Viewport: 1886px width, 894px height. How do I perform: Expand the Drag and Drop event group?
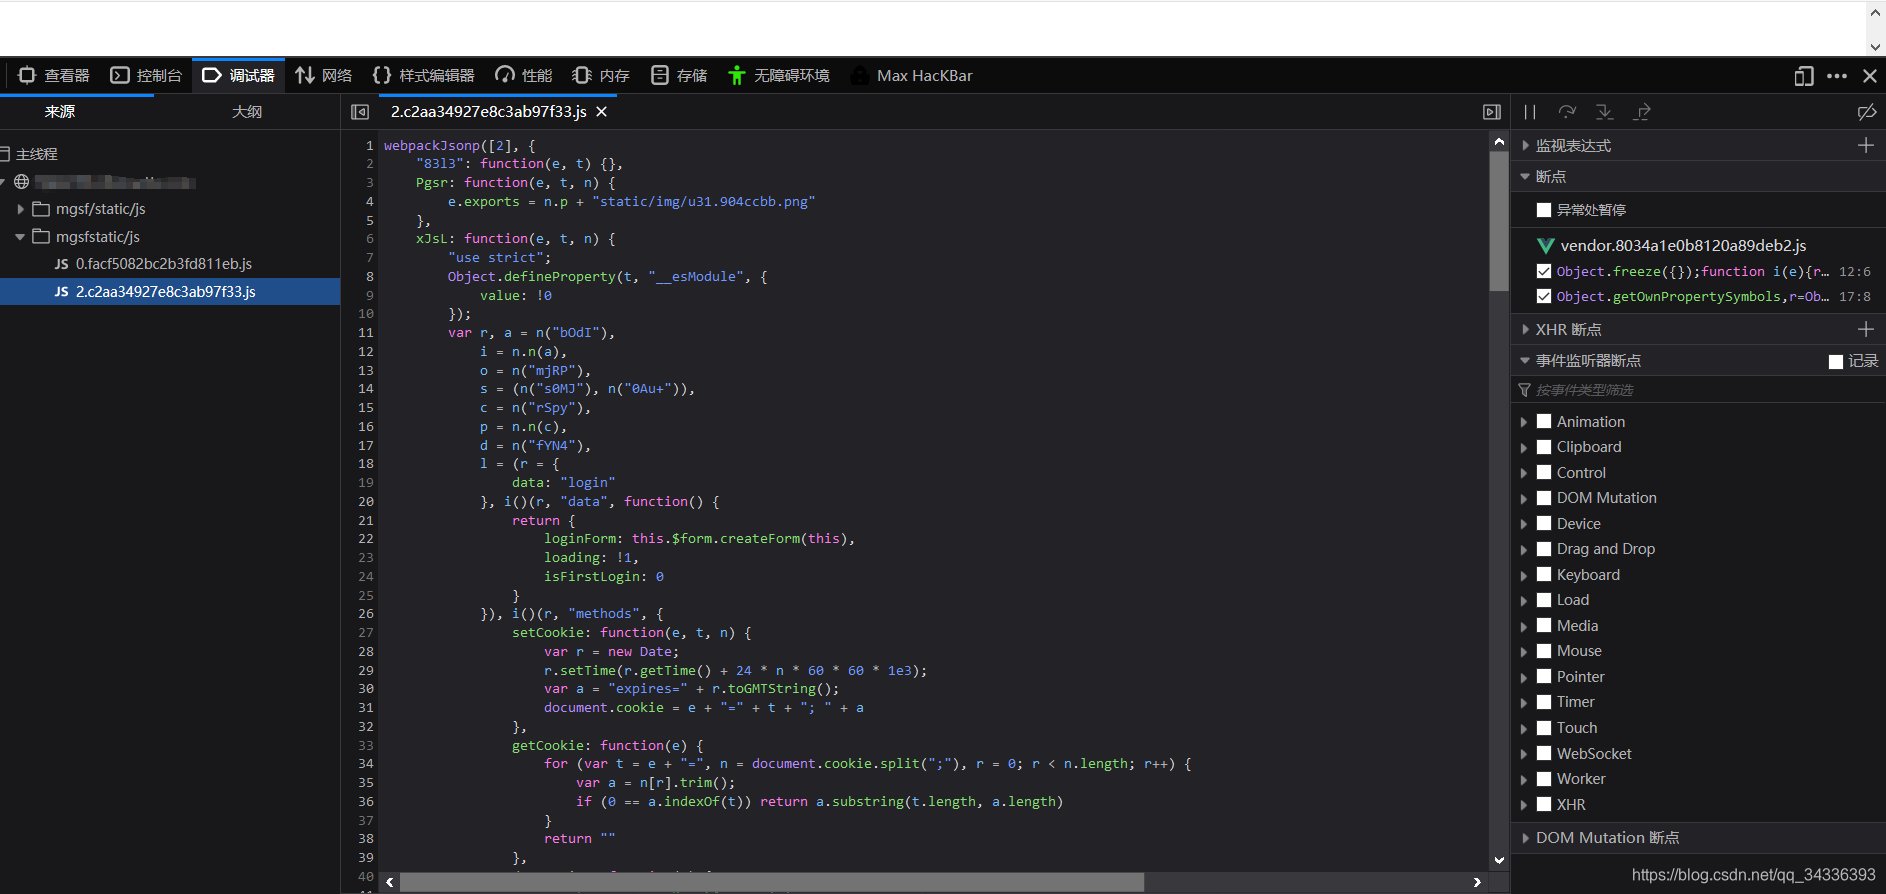tap(1524, 549)
